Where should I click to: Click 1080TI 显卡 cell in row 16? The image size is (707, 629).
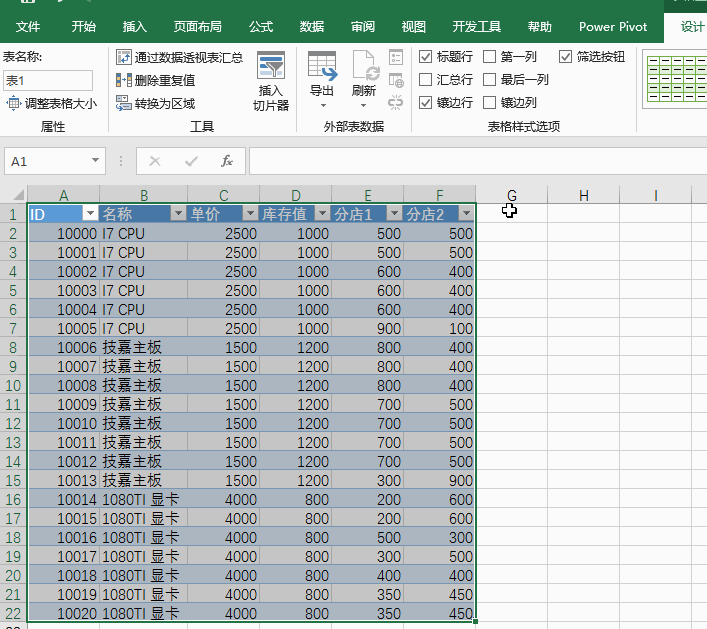click(x=143, y=499)
